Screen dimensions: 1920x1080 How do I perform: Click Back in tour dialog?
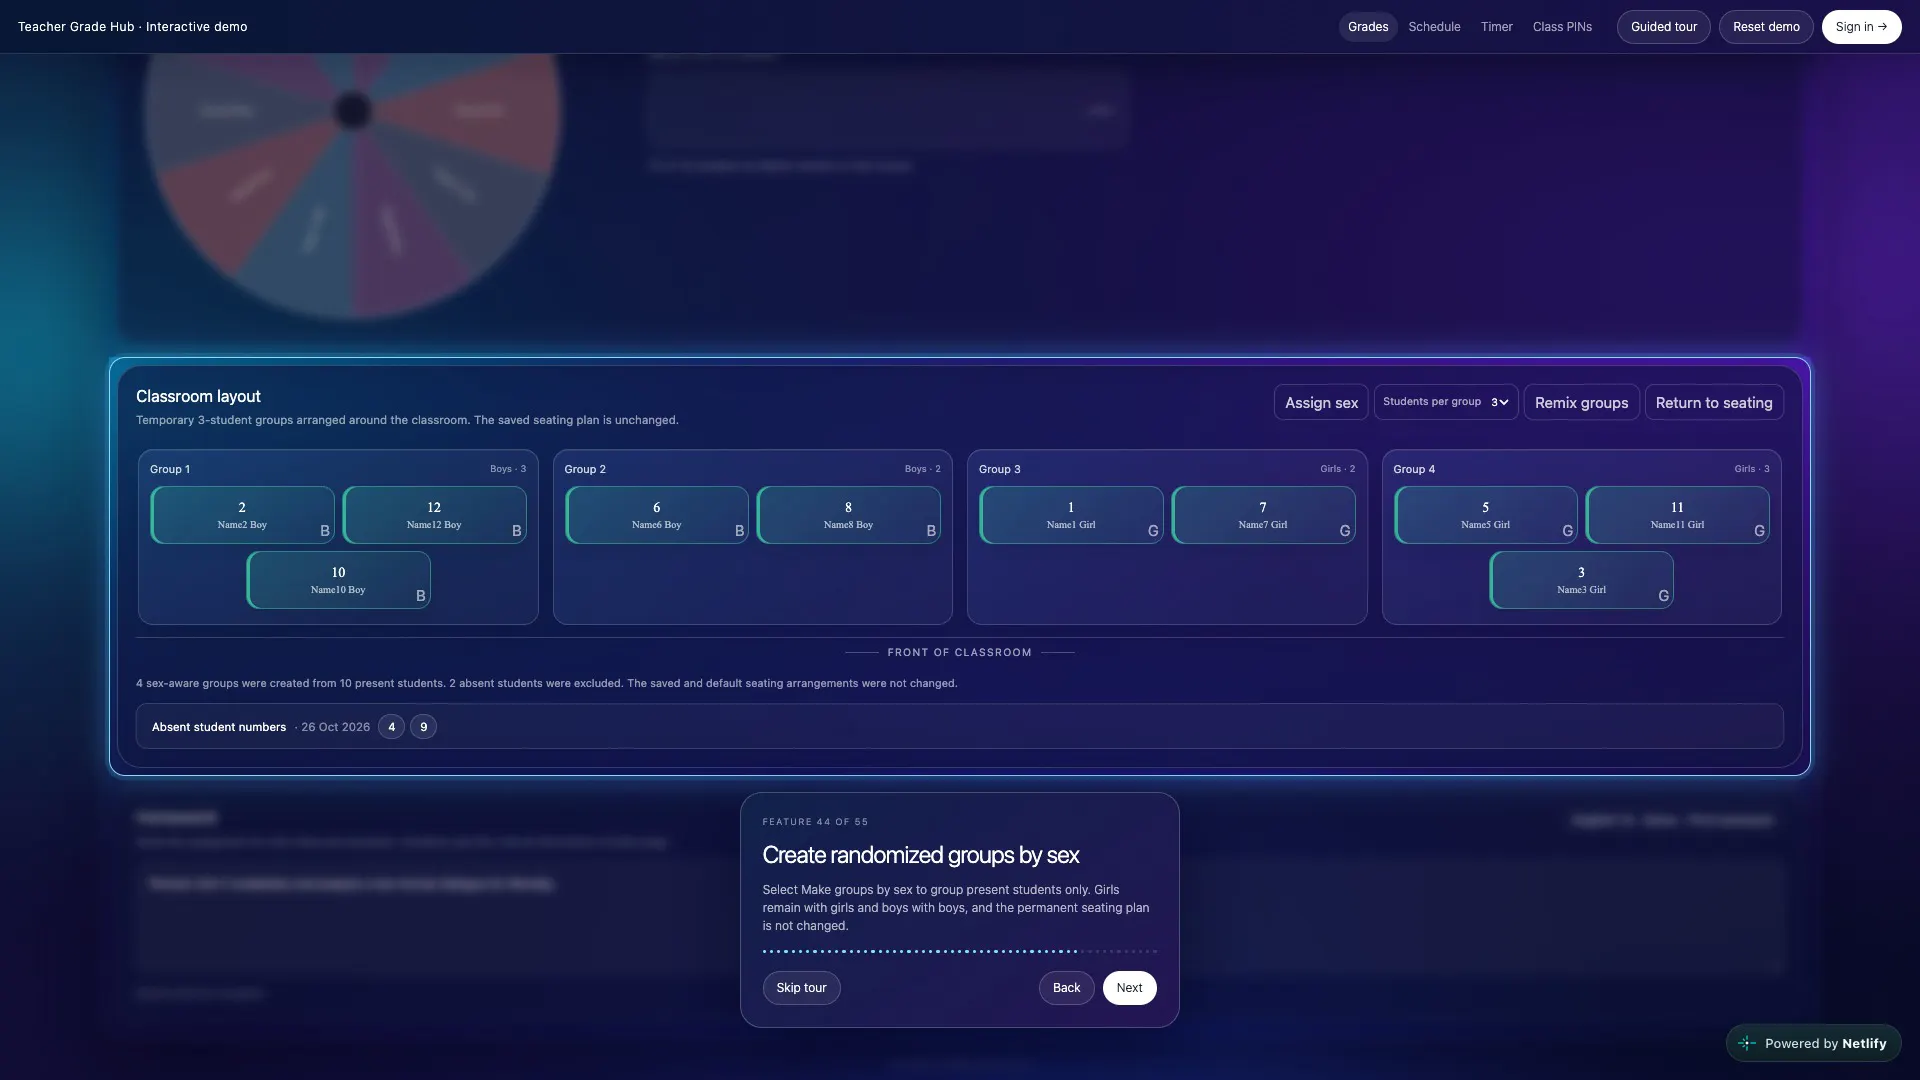[x=1066, y=988]
